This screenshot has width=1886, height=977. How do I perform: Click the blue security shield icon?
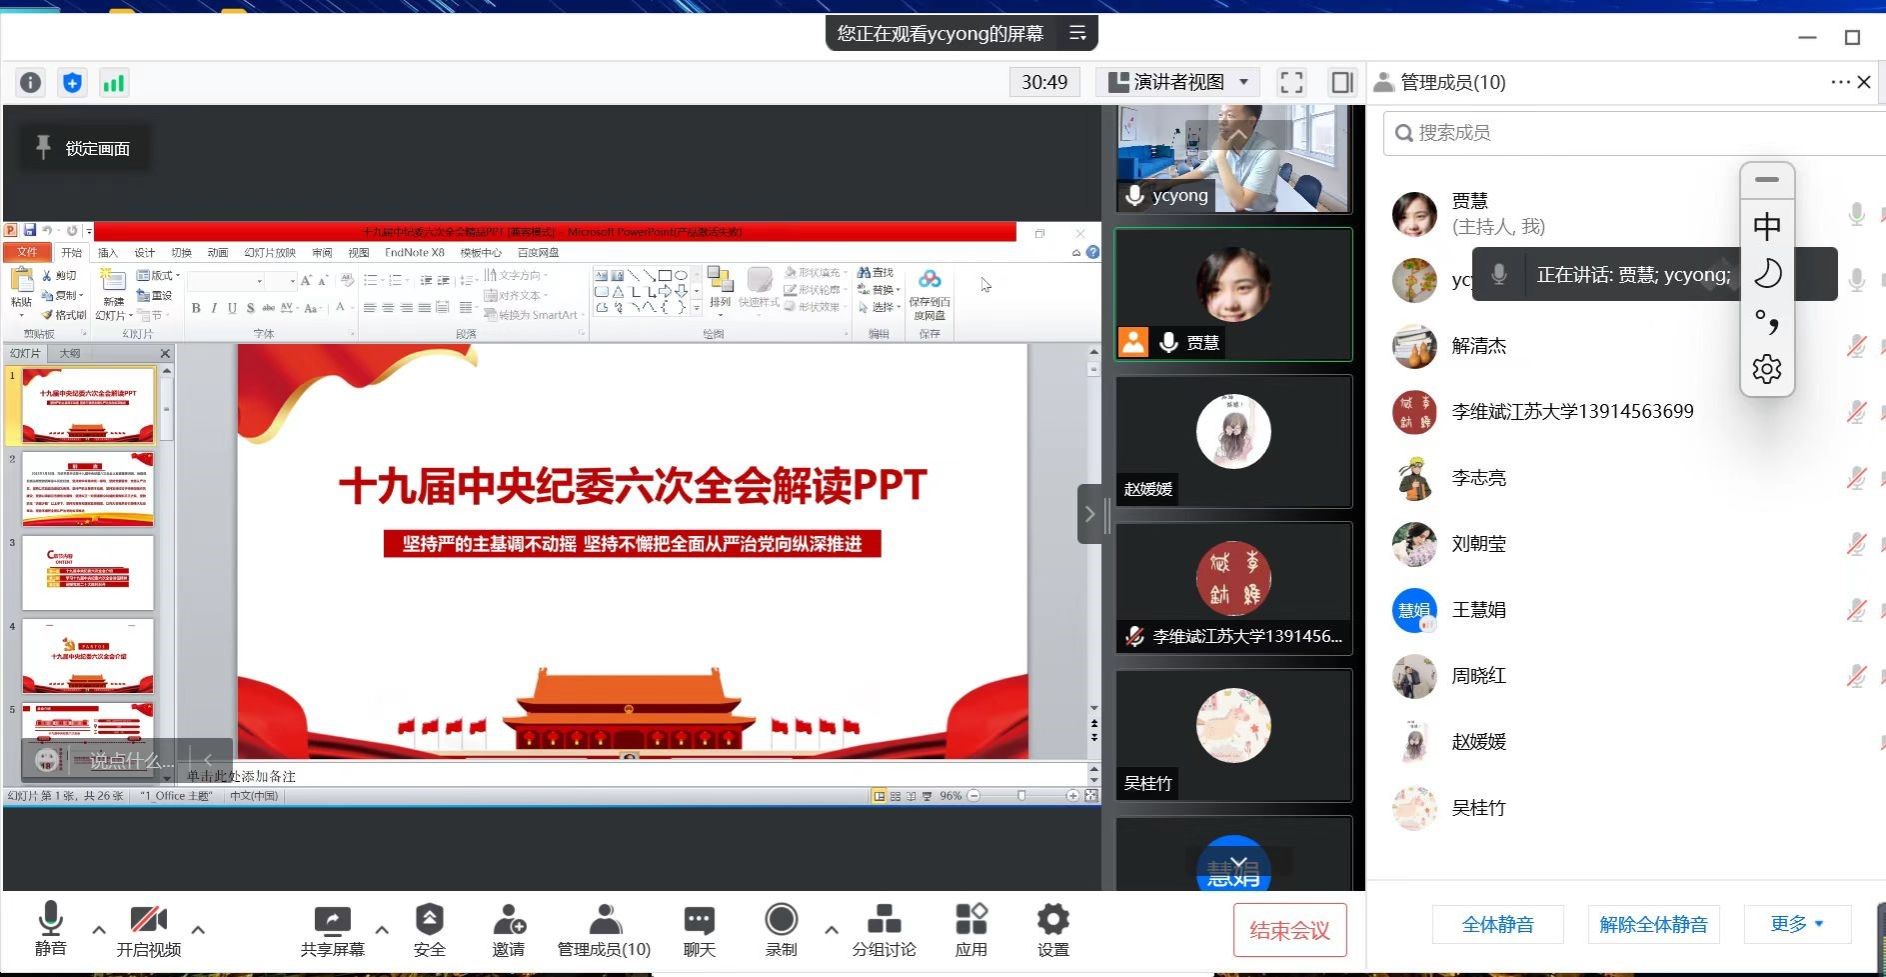point(72,83)
